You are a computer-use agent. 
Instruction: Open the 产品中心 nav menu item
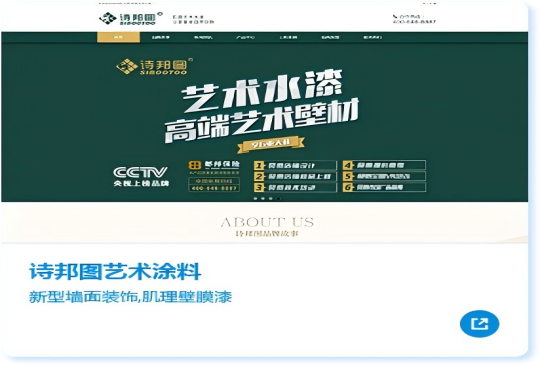click(246, 37)
